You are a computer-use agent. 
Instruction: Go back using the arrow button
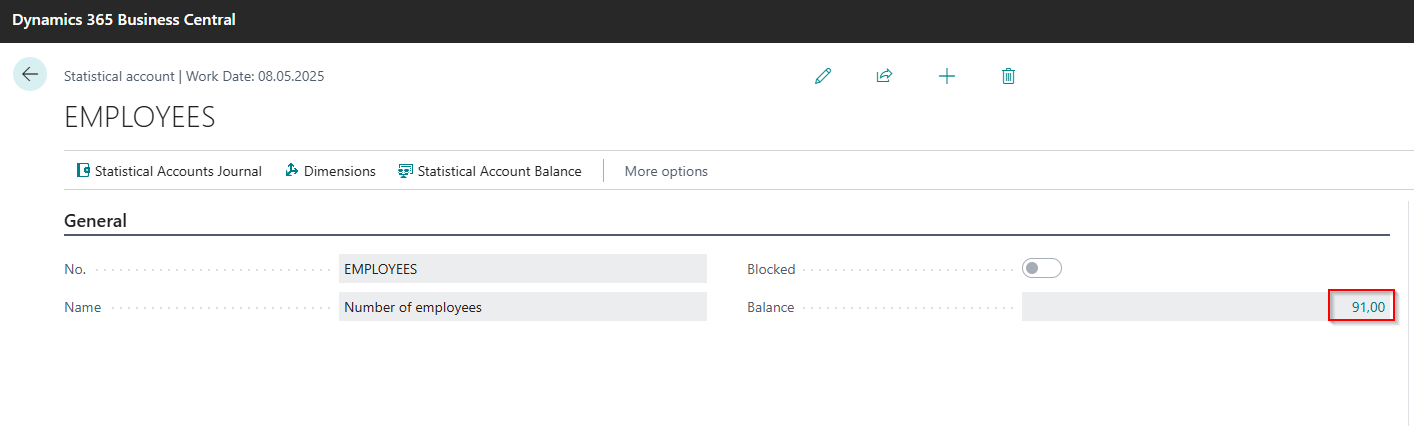point(30,74)
